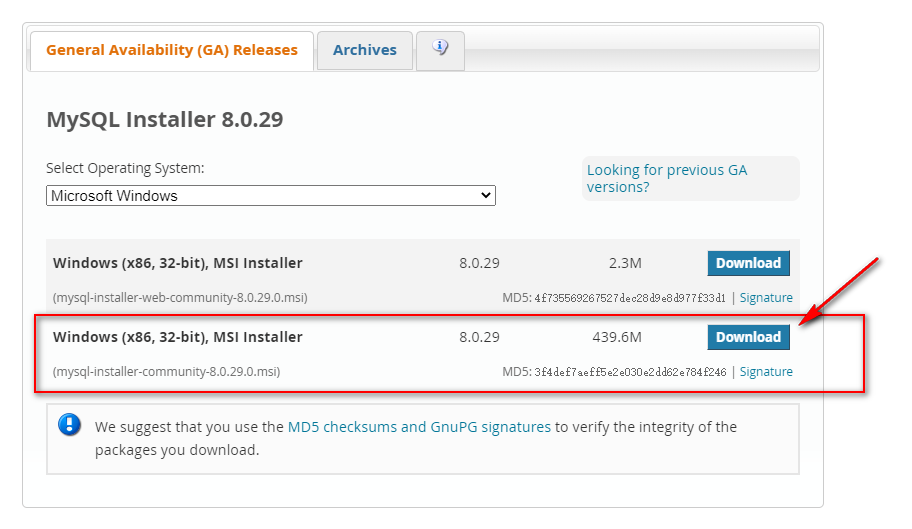Click the blue exclamation info icon
This screenshot has width=912, height=529.
click(x=69, y=425)
